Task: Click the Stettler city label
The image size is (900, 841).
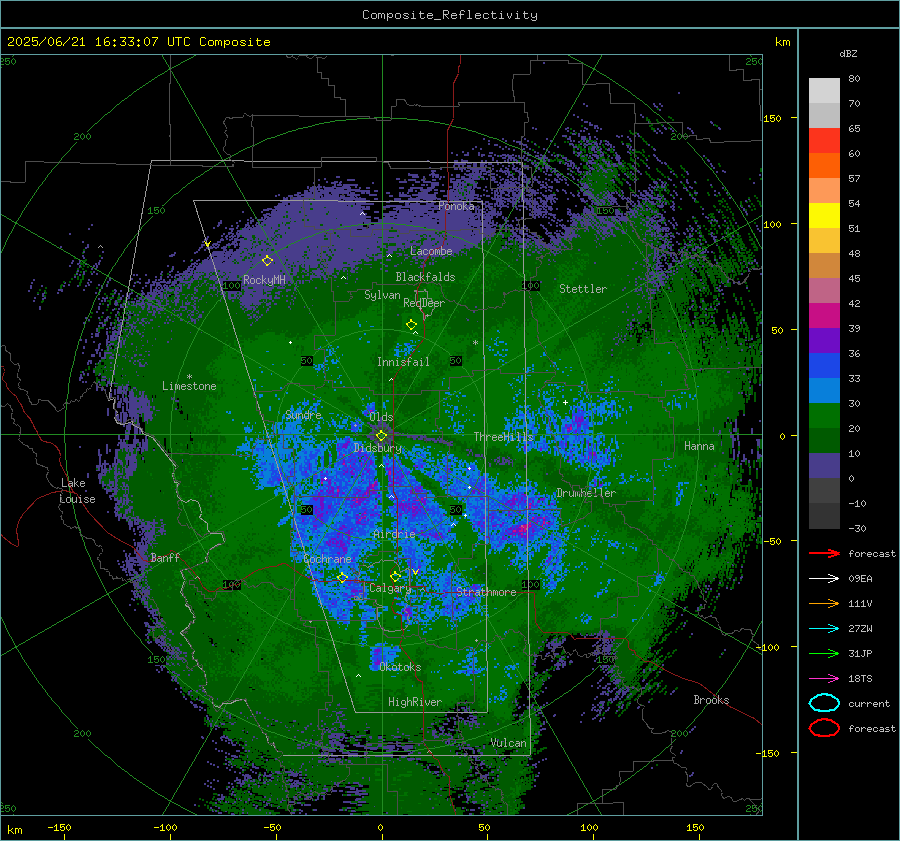Action: (x=583, y=289)
